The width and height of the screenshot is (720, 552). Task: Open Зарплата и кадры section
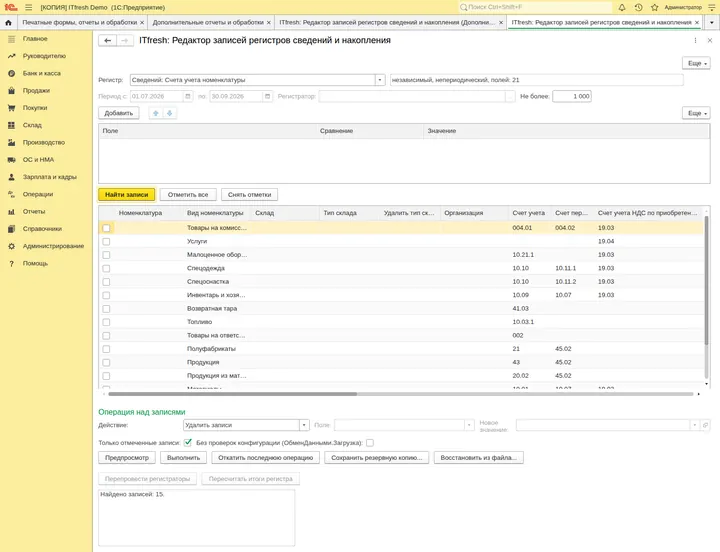(x=50, y=177)
